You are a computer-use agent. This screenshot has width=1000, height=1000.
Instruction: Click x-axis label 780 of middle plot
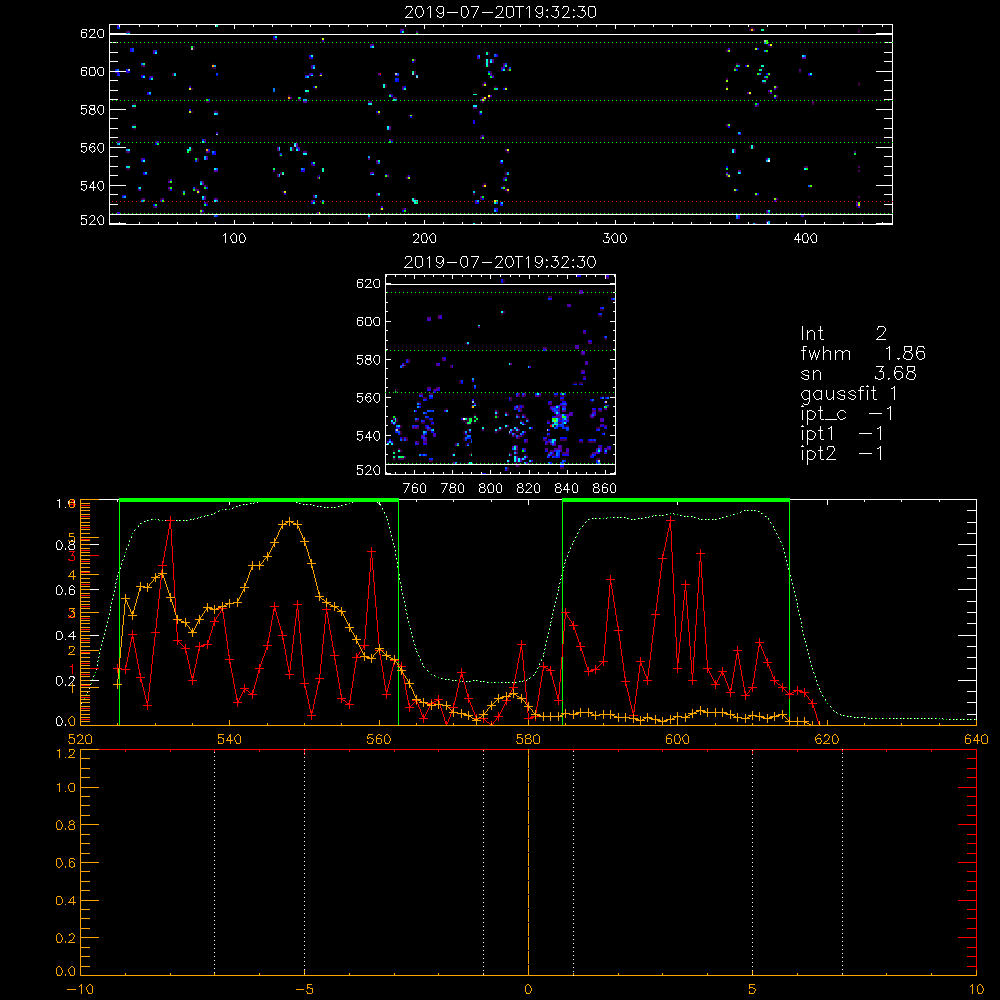453,489
